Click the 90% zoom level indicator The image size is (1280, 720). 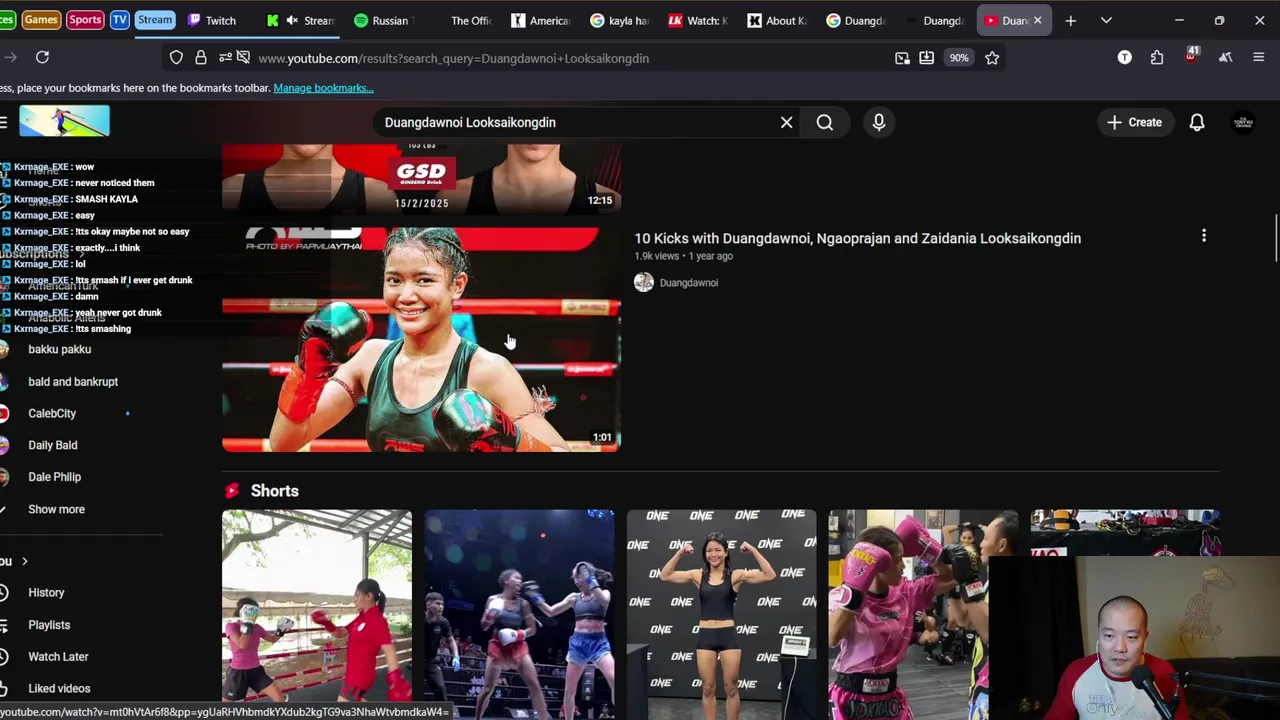(959, 58)
